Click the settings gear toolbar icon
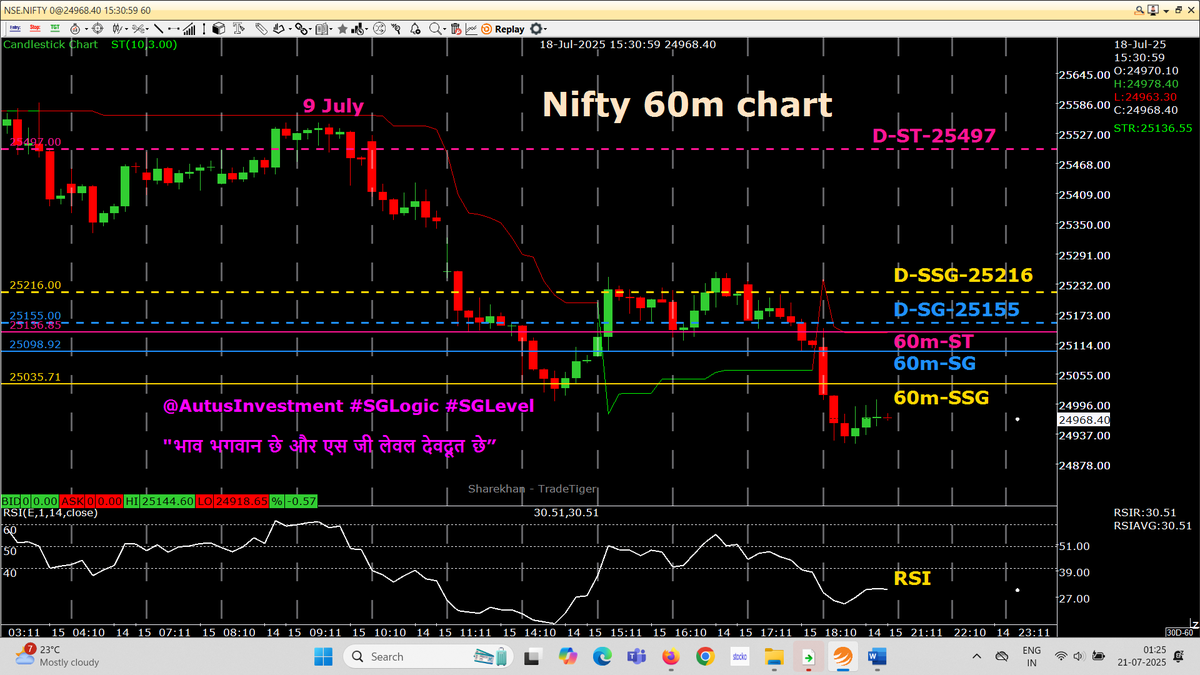Viewport: 1200px width, 675px height. 536,29
